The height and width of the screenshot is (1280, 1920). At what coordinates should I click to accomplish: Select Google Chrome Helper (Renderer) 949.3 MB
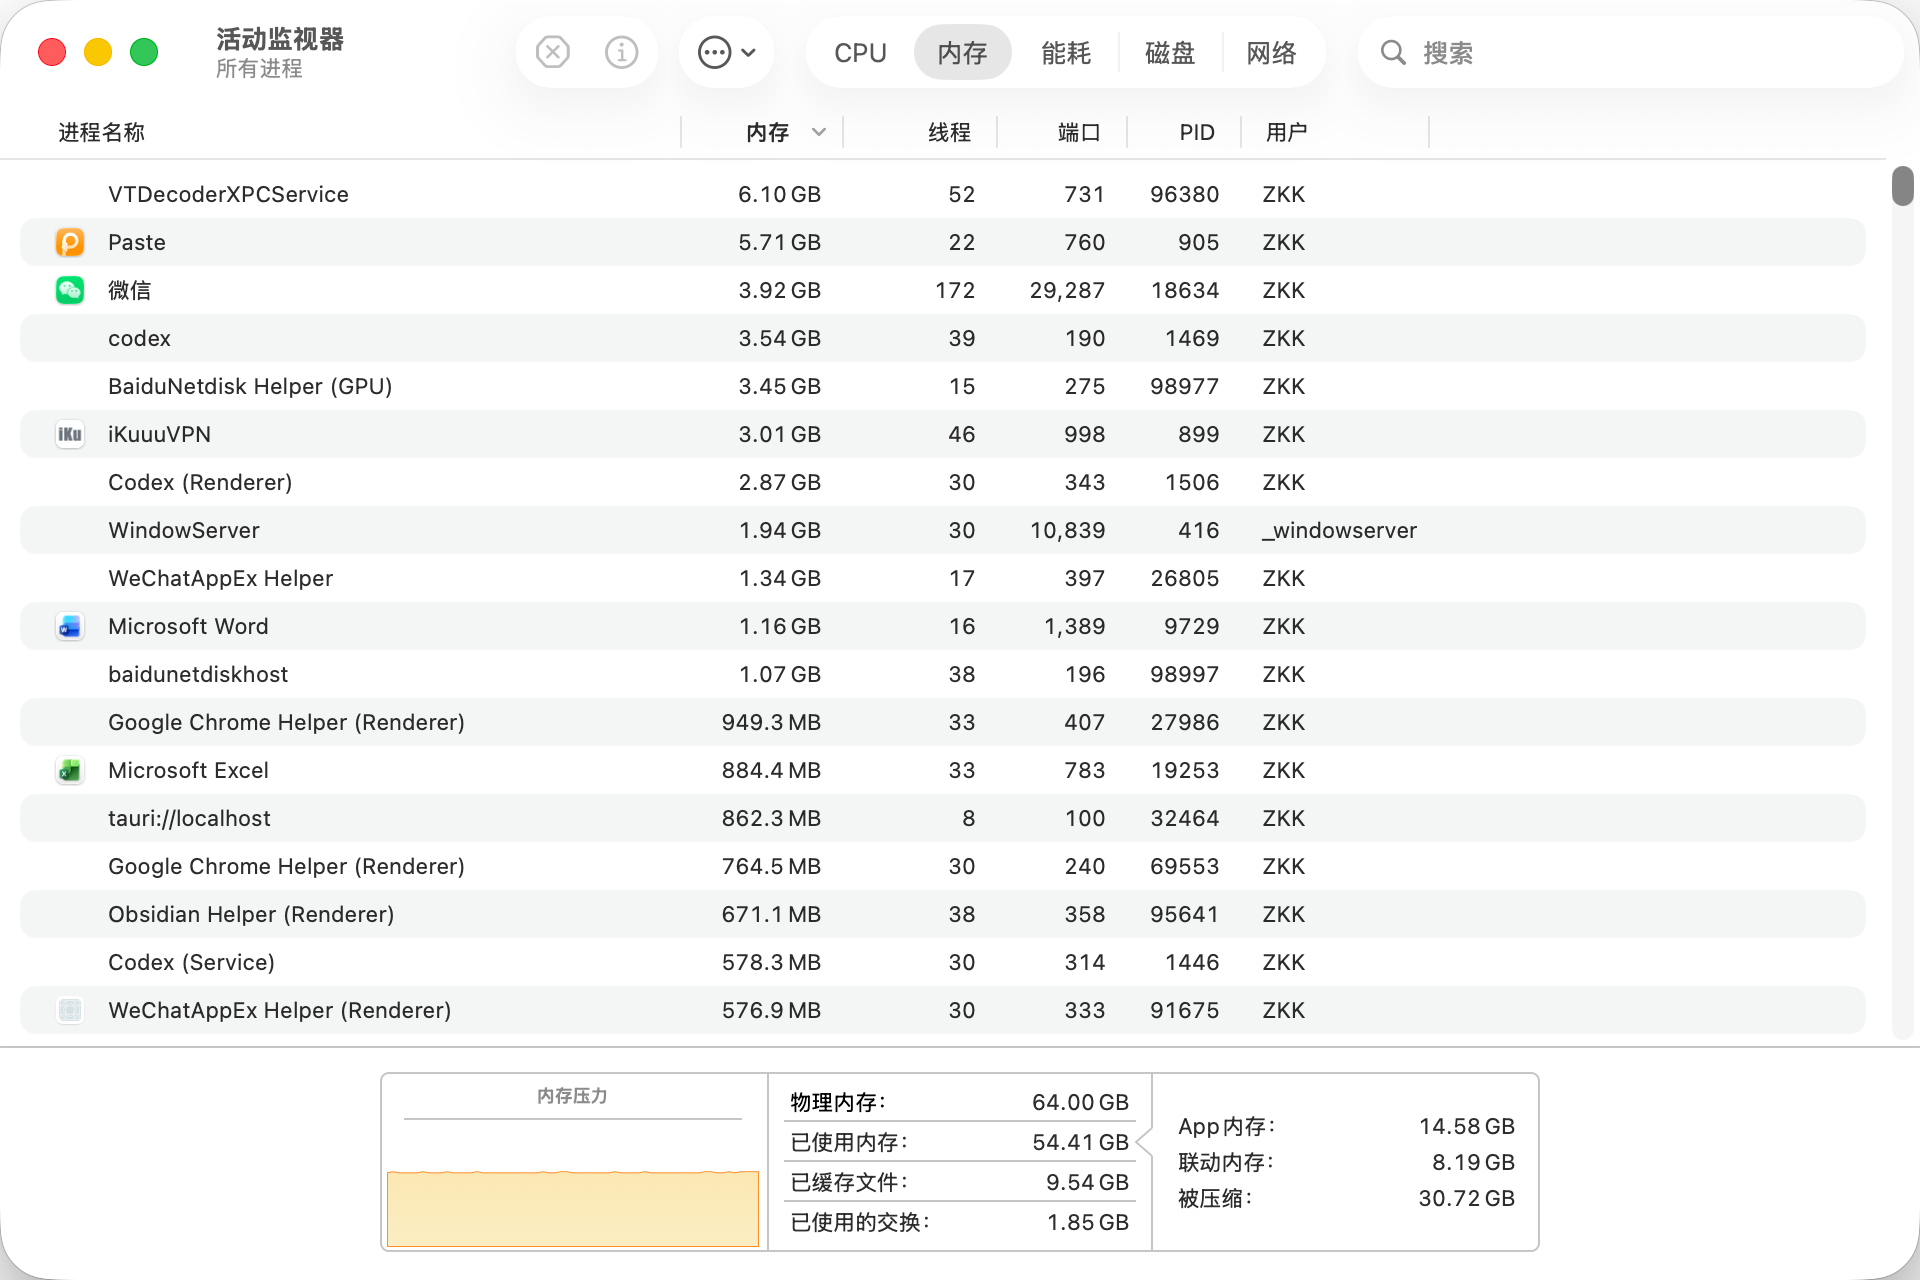tap(943, 722)
